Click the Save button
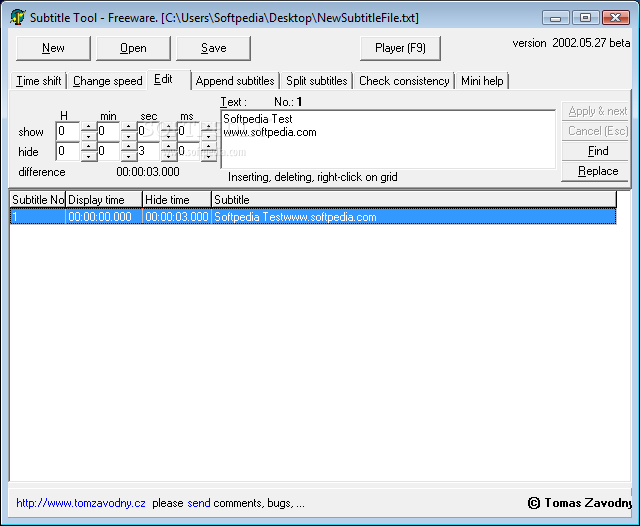Screen dimensions: 640x526 click(x=213, y=48)
